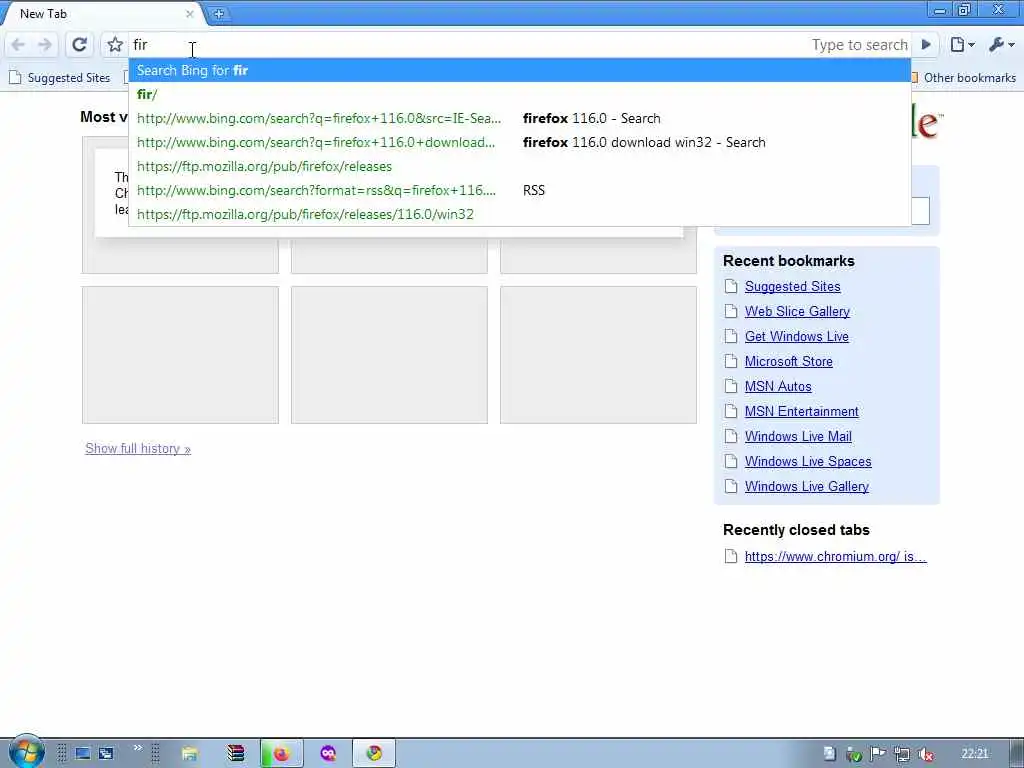Click the muted volume tray icon

925,754
